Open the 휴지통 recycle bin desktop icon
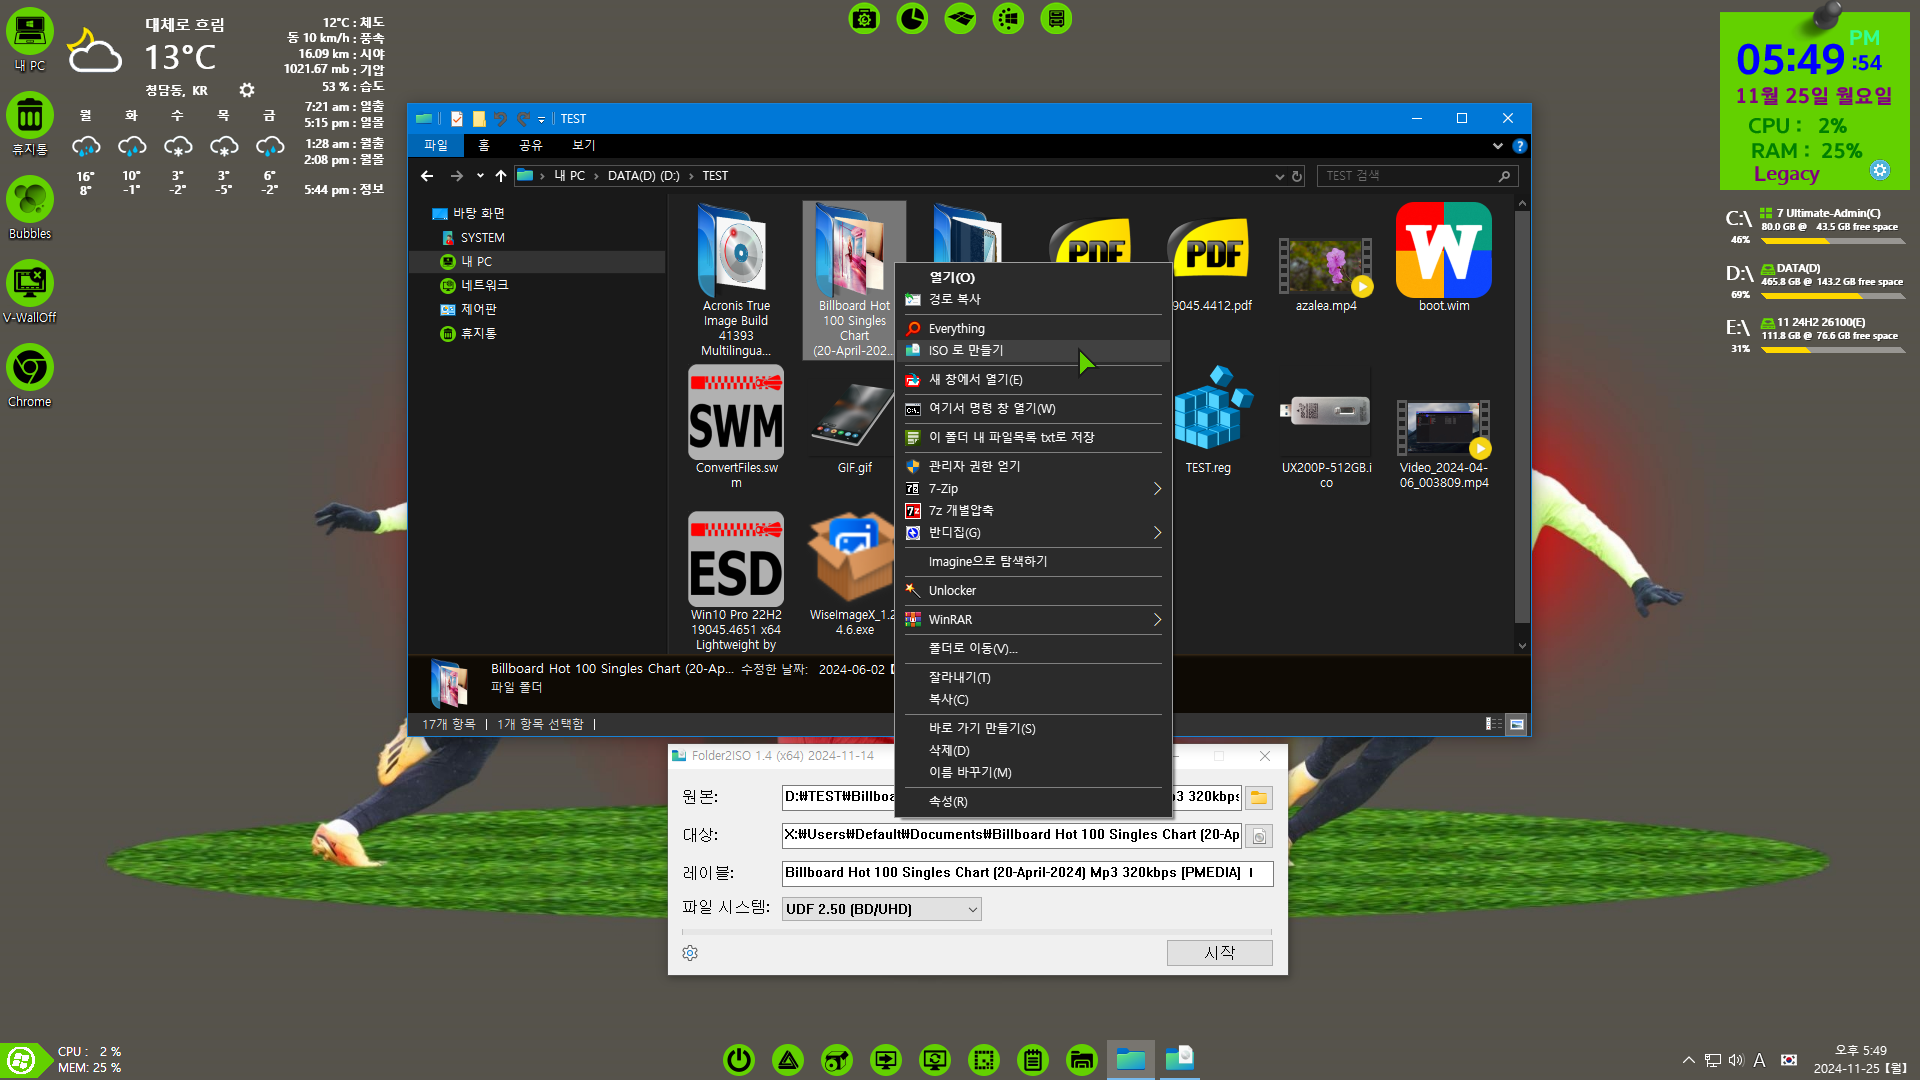 coord(30,124)
